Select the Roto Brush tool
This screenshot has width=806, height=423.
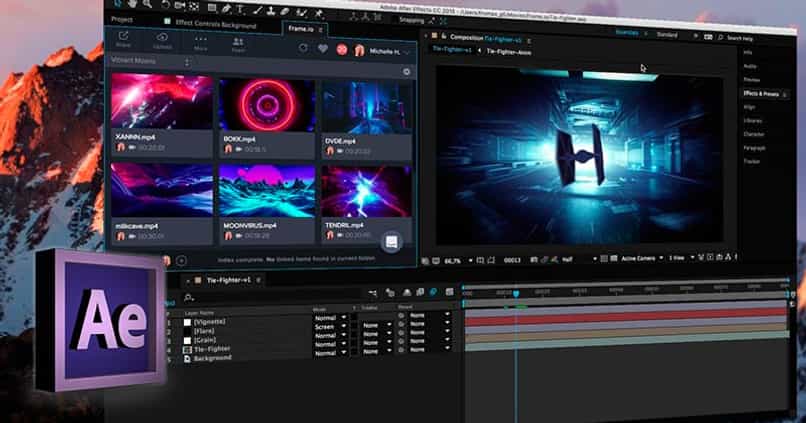pos(302,12)
